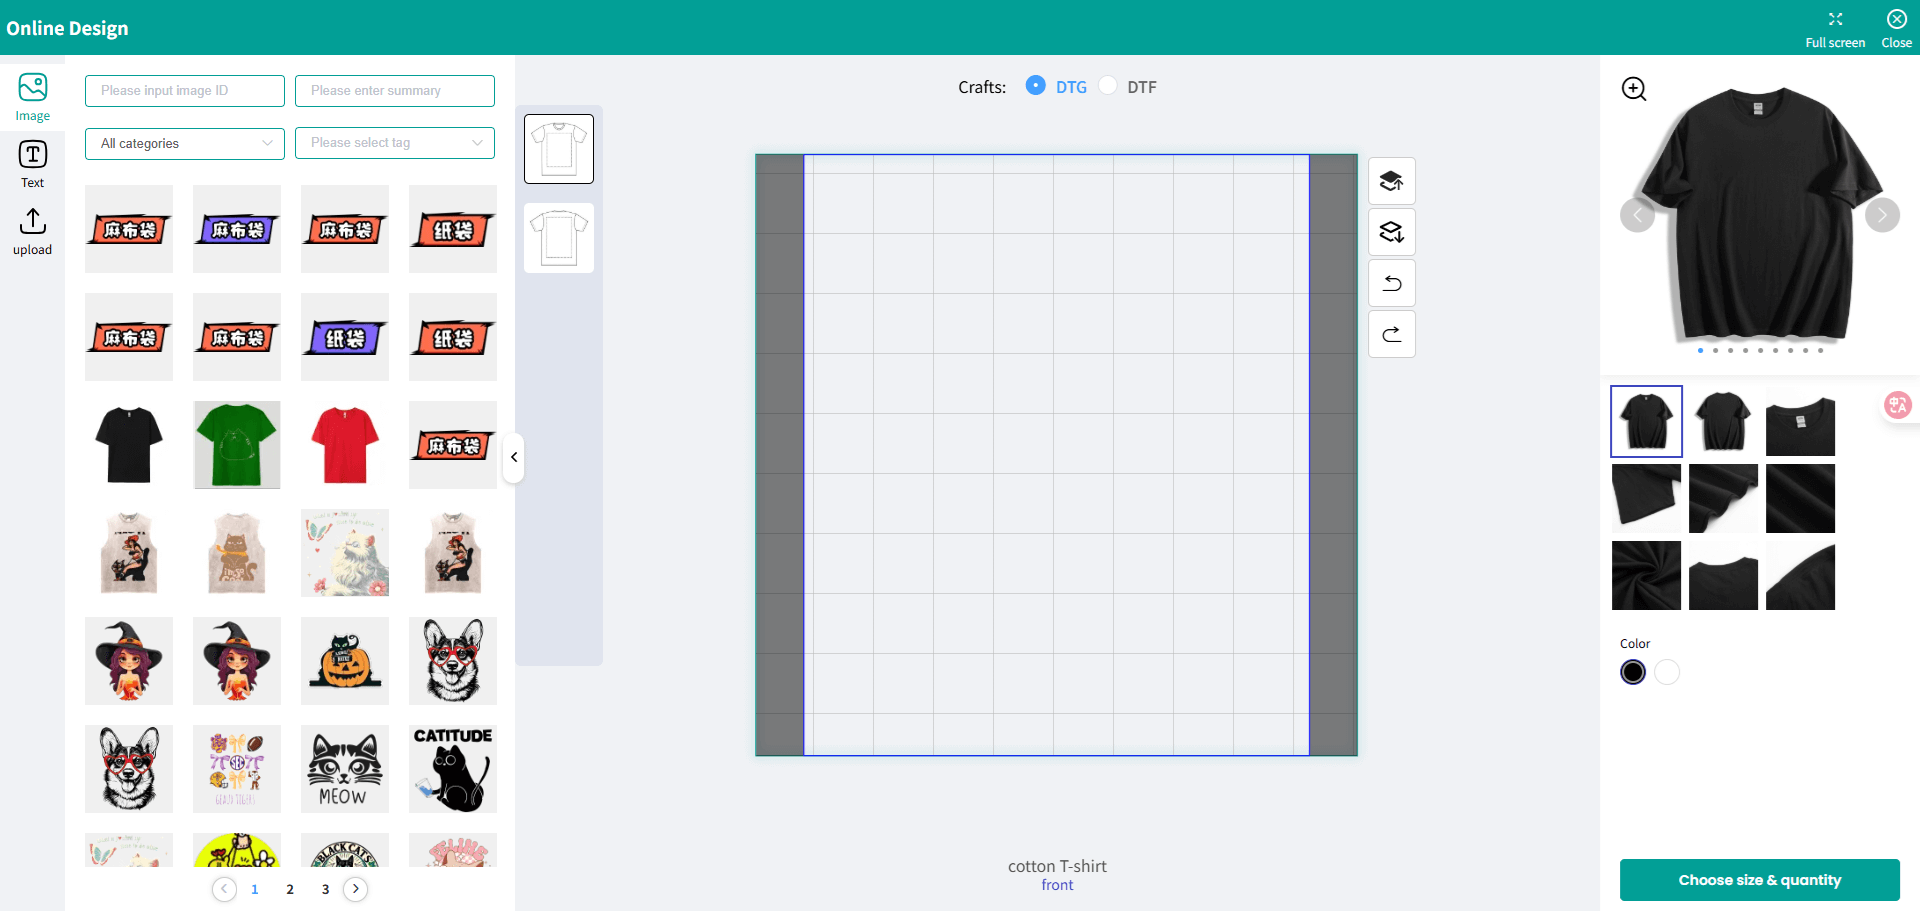
Task: Open the All categories dropdown
Action: (x=185, y=143)
